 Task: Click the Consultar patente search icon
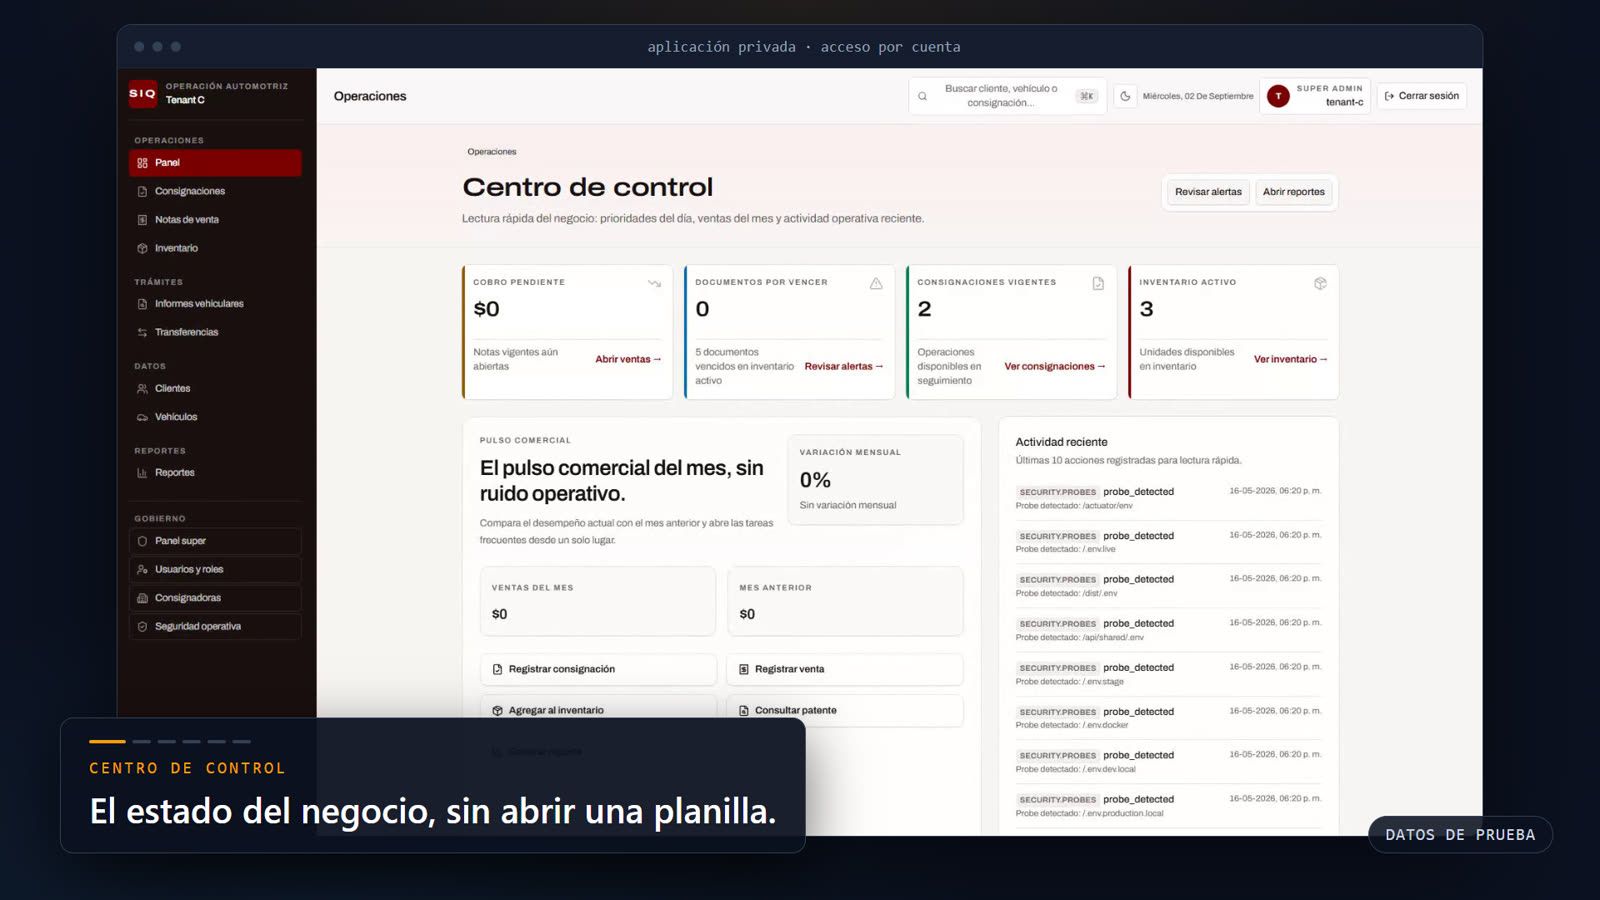744,710
